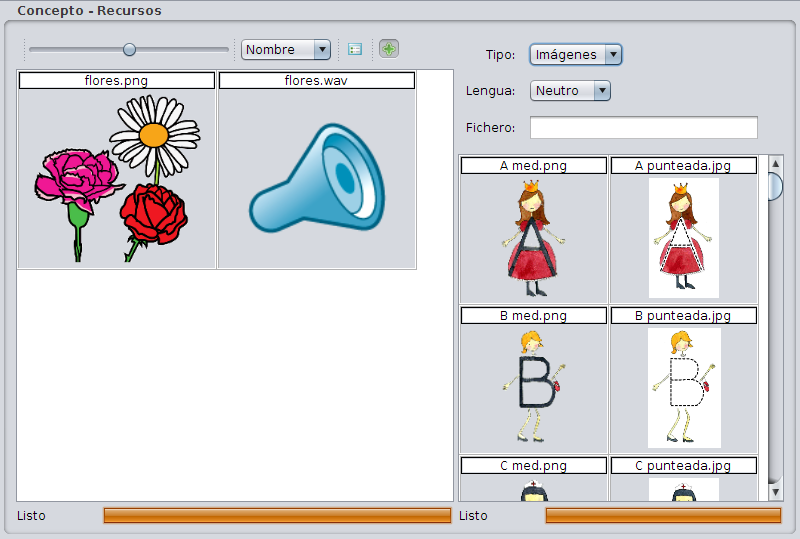Click the A med.png filename label

pos(534,165)
